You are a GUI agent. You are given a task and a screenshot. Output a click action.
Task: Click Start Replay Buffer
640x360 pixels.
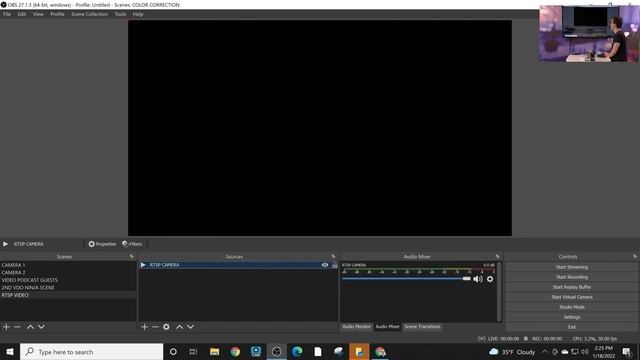coord(572,287)
